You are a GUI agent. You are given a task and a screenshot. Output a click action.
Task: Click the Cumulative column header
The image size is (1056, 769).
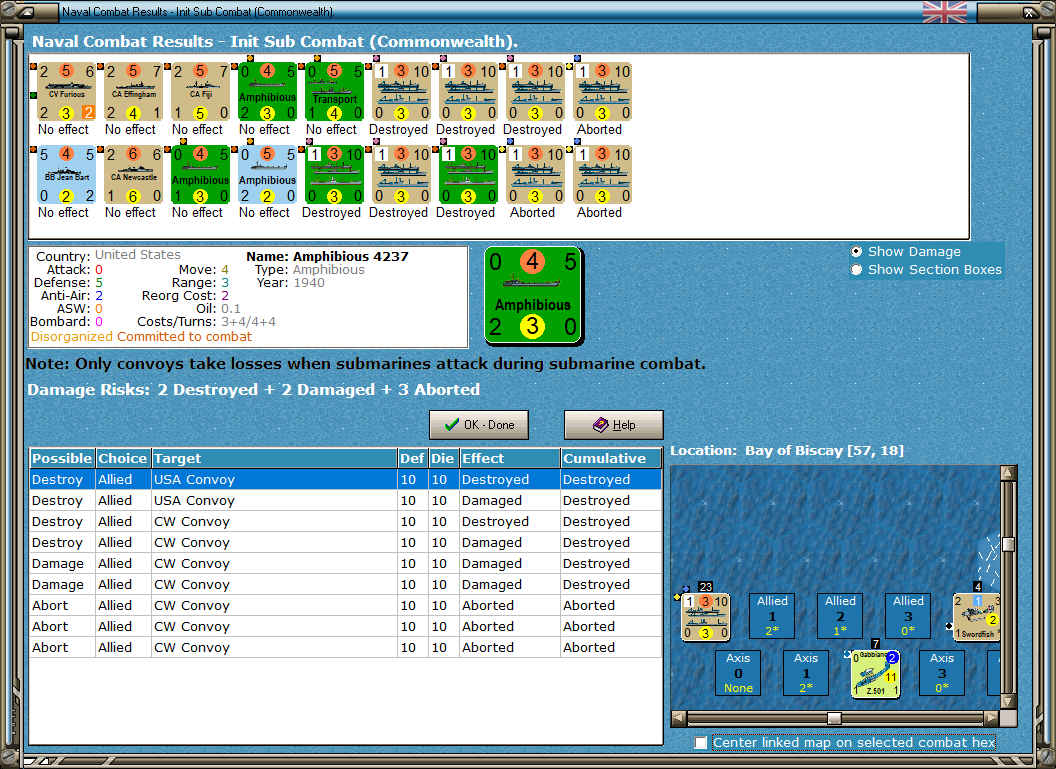[611, 458]
